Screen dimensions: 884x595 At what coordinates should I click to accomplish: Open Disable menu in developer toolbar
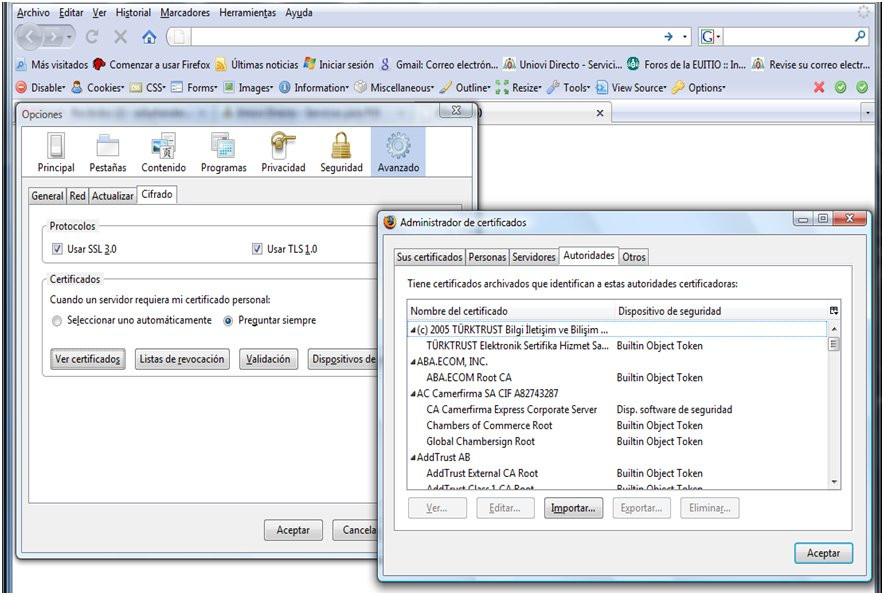tap(41, 87)
